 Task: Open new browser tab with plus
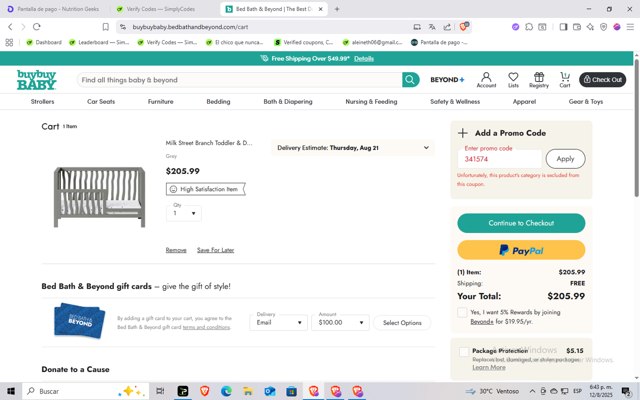click(x=337, y=9)
